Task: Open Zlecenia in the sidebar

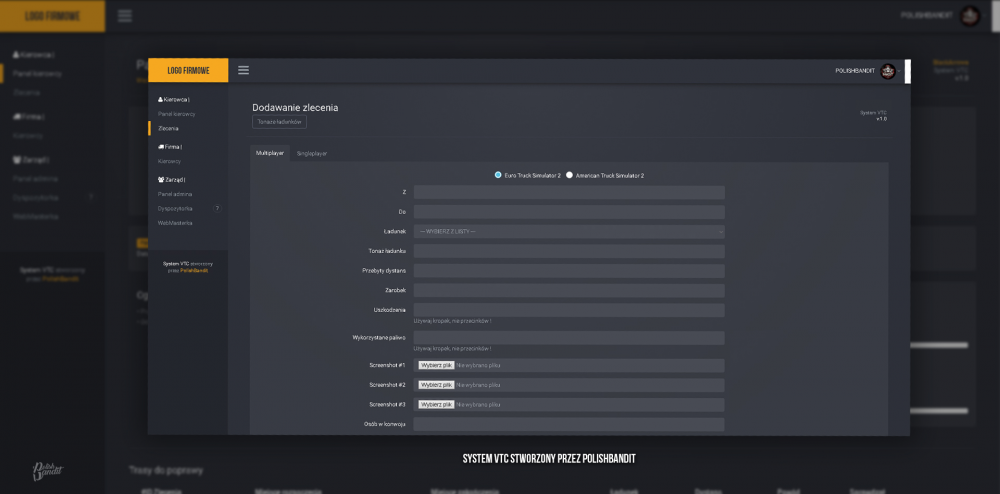Action: pyautogui.click(x=169, y=128)
